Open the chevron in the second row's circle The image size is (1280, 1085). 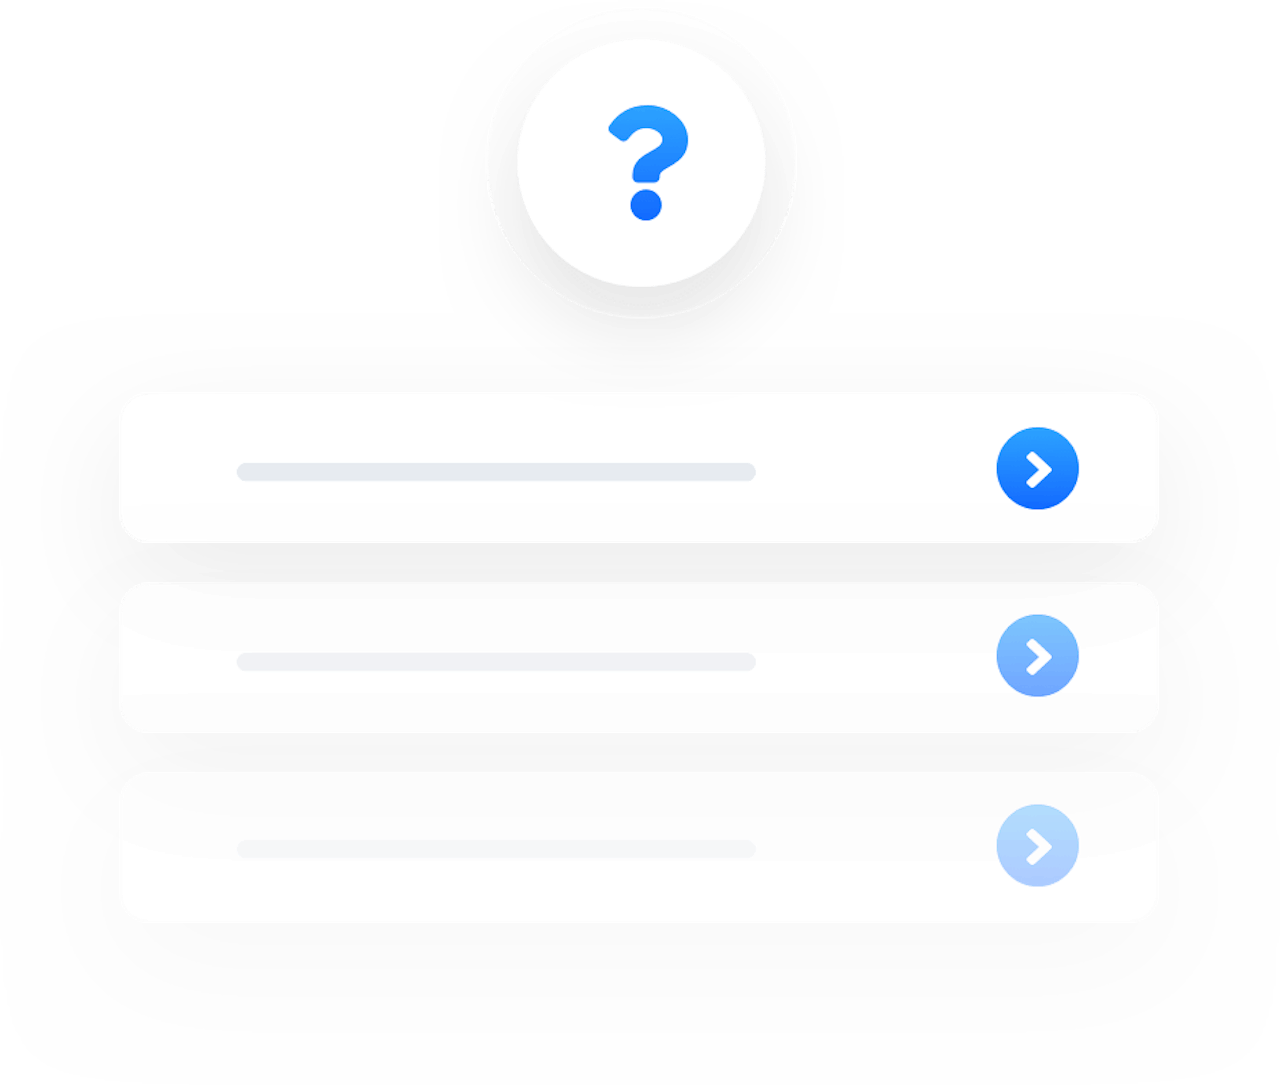1039,656
